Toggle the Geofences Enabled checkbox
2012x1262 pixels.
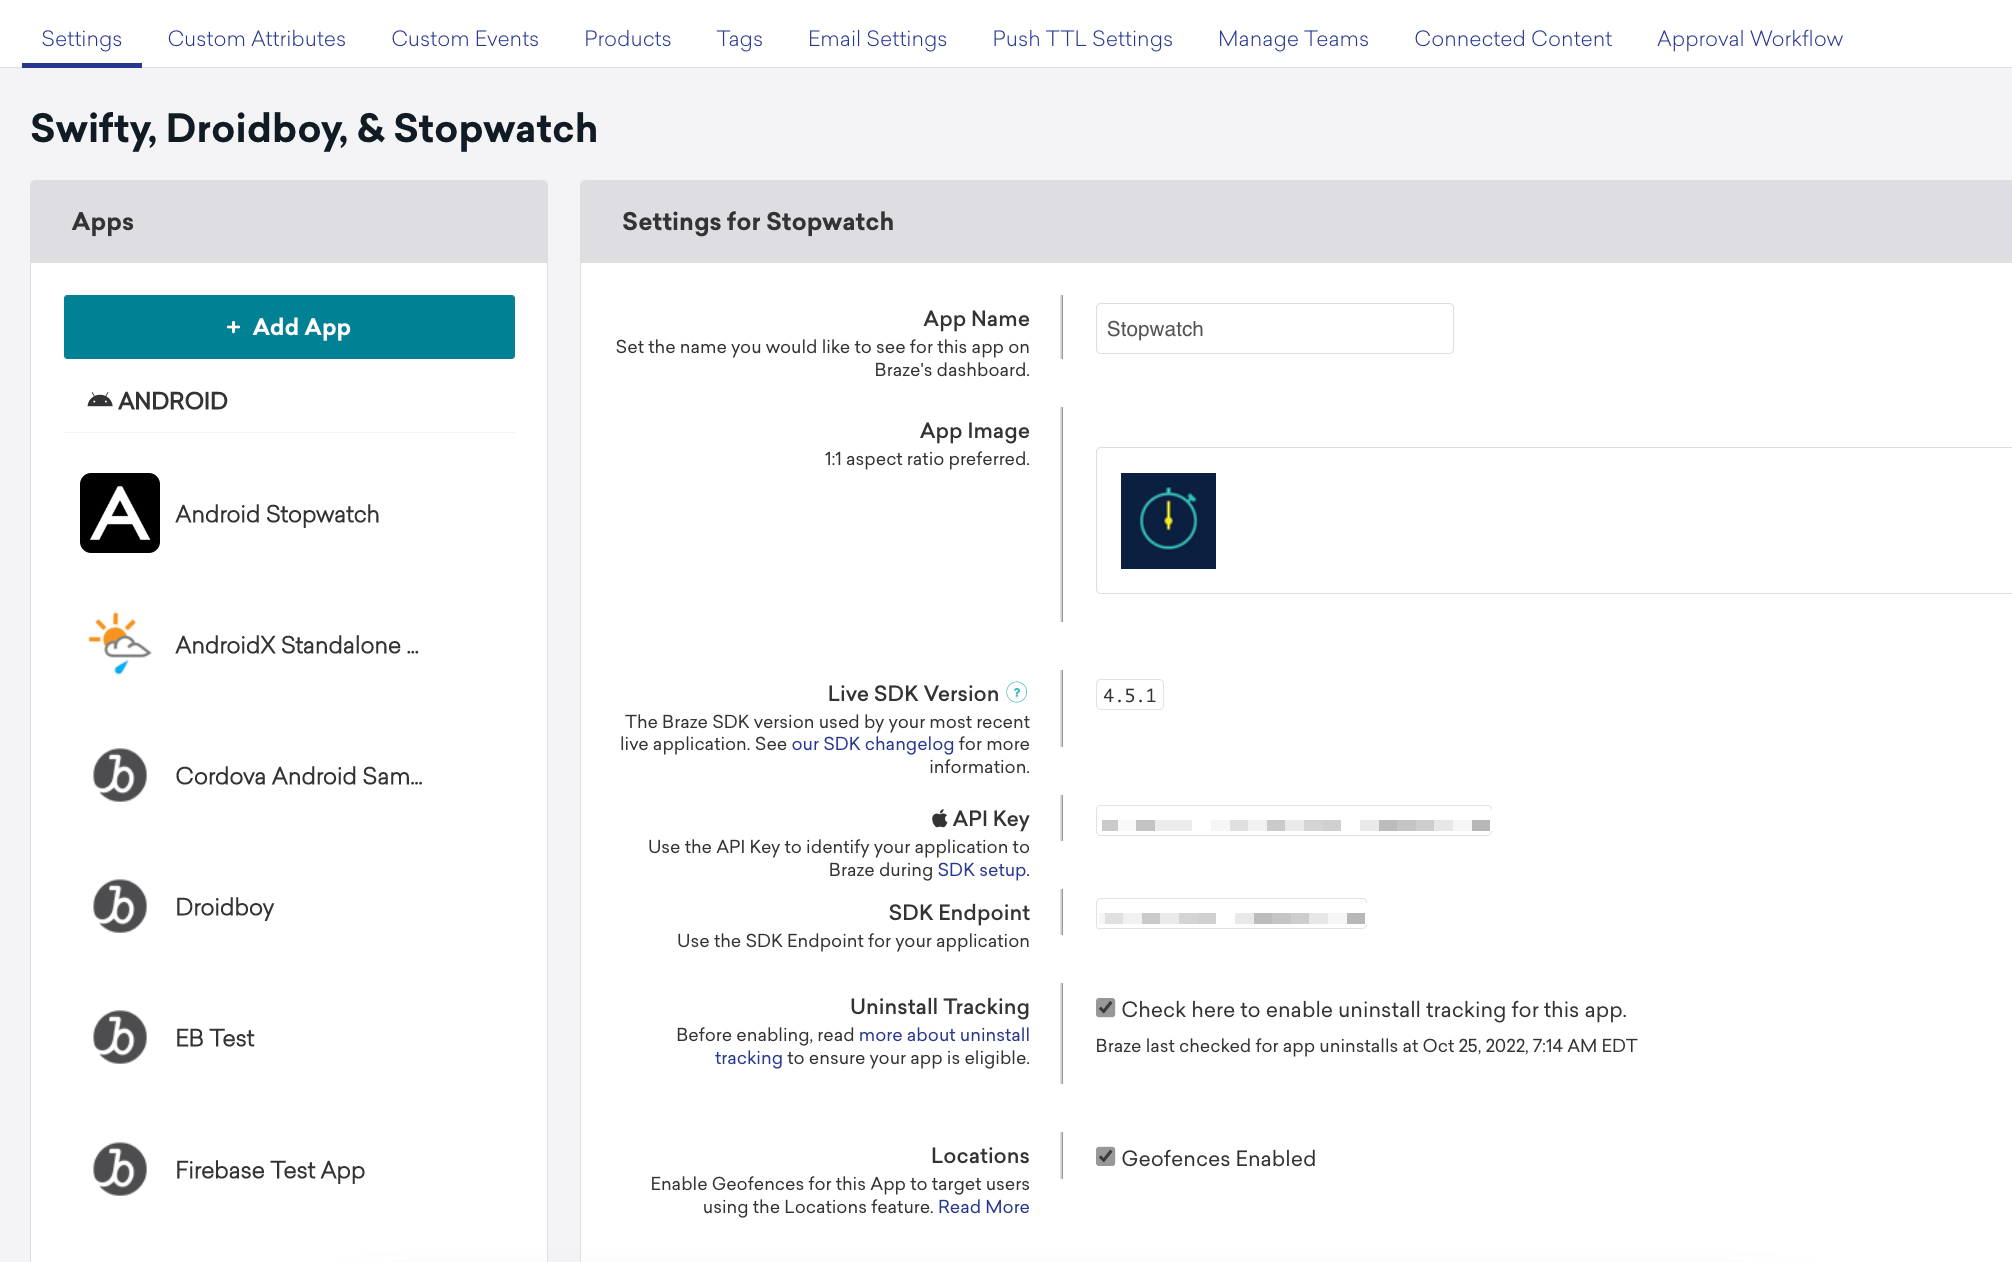(1105, 1157)
